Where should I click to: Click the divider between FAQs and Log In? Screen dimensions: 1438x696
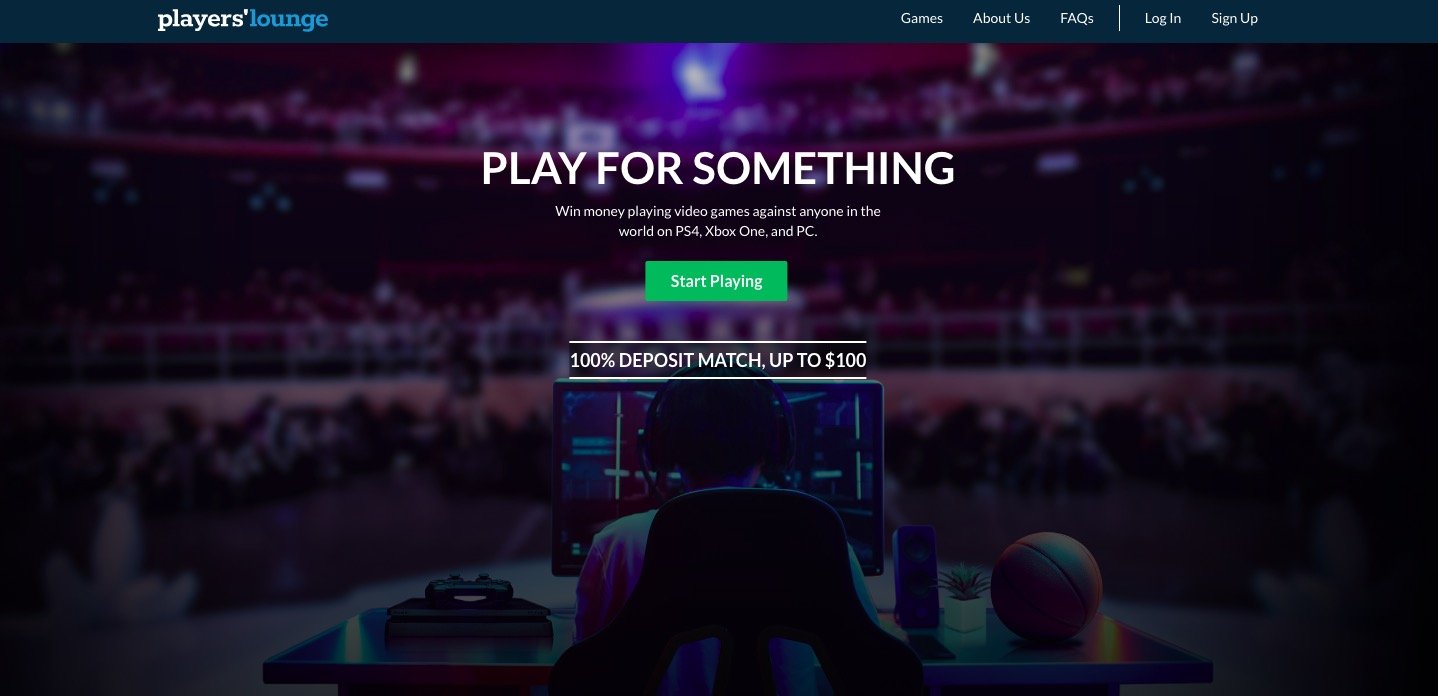(1119, 18)
